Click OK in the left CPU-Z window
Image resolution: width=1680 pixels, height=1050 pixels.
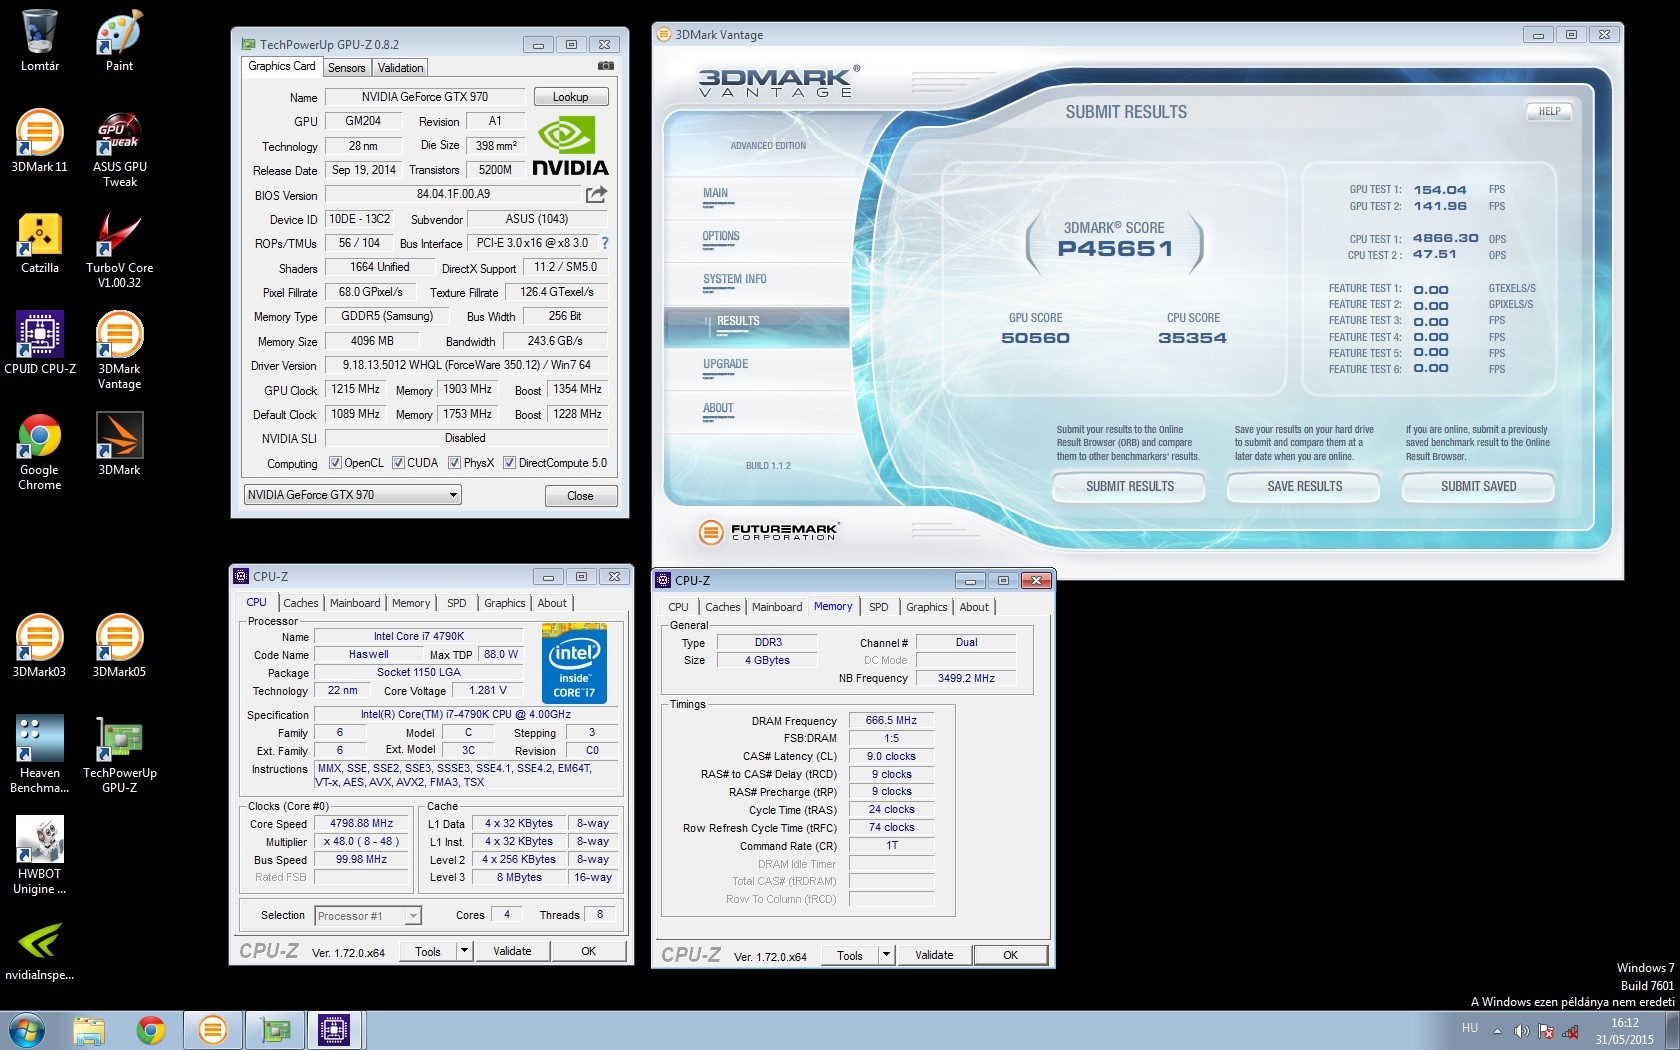pos(589,951)
